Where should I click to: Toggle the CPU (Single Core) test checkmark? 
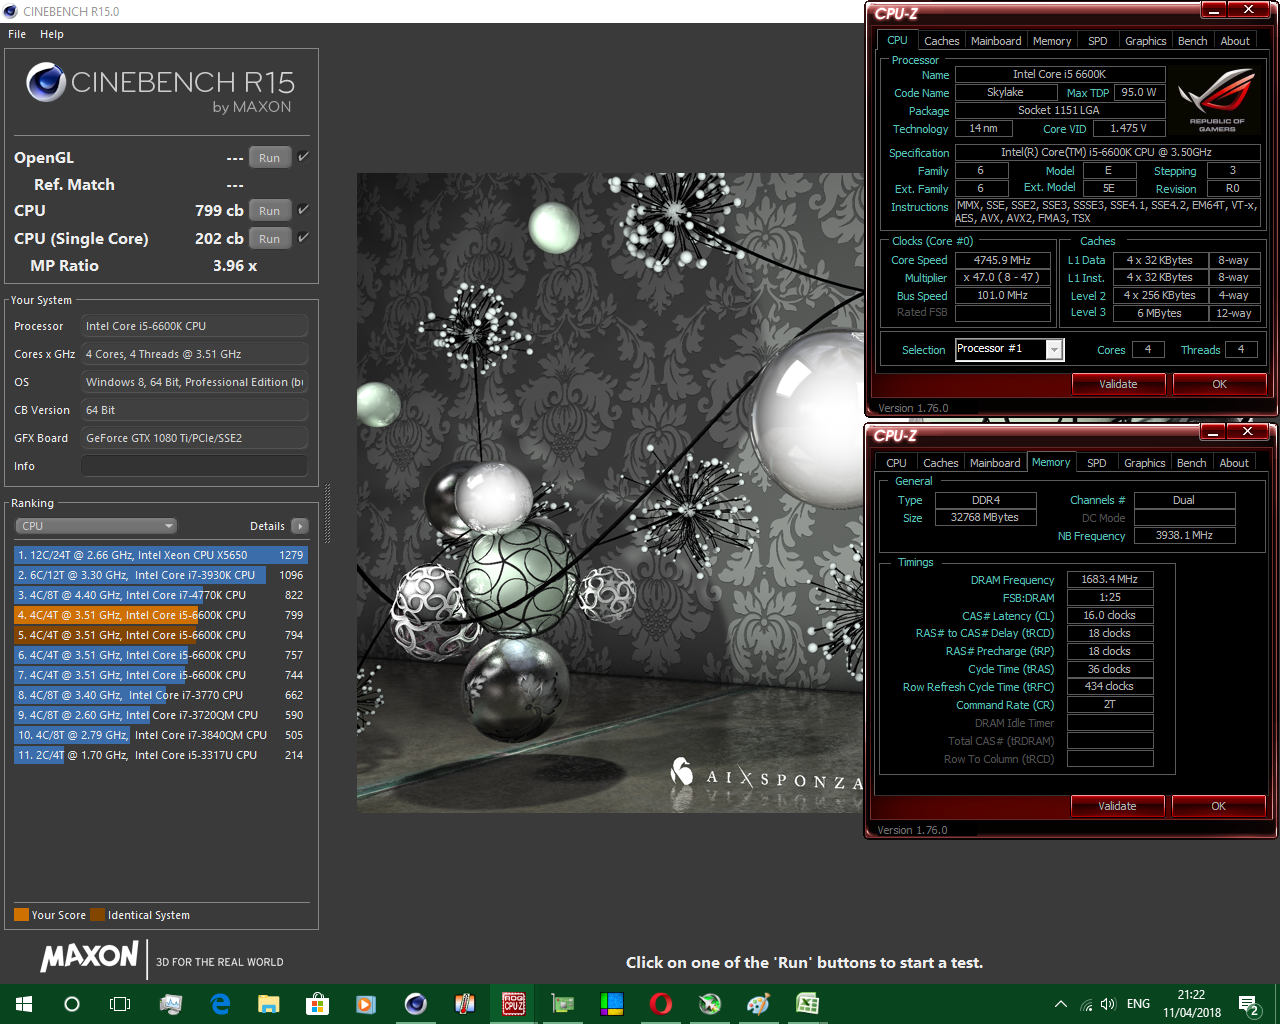pyautogui.click(x=303, y=237)
